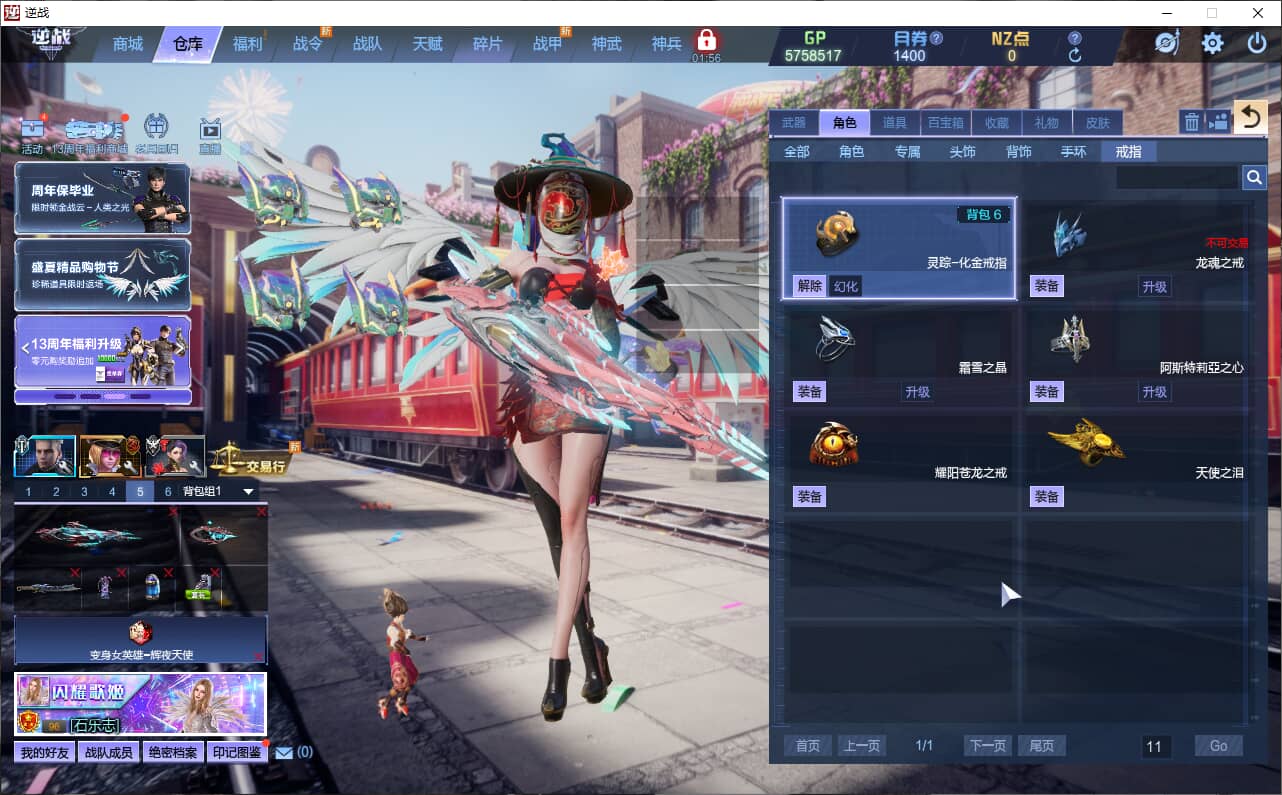Click the 变身女英雄-辉夜天使 dice icon
1282x795 pixels.
pyautogui.click(x=140, y=632)
